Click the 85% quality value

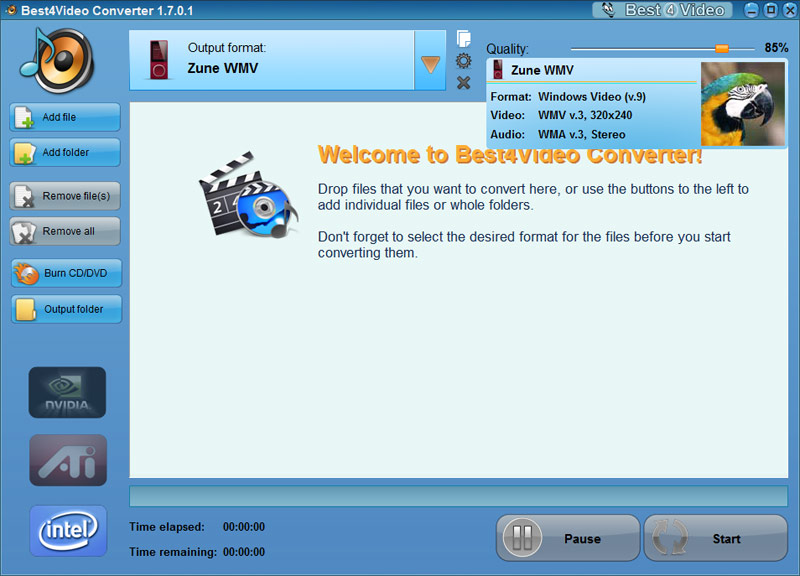tap(776, 48)
